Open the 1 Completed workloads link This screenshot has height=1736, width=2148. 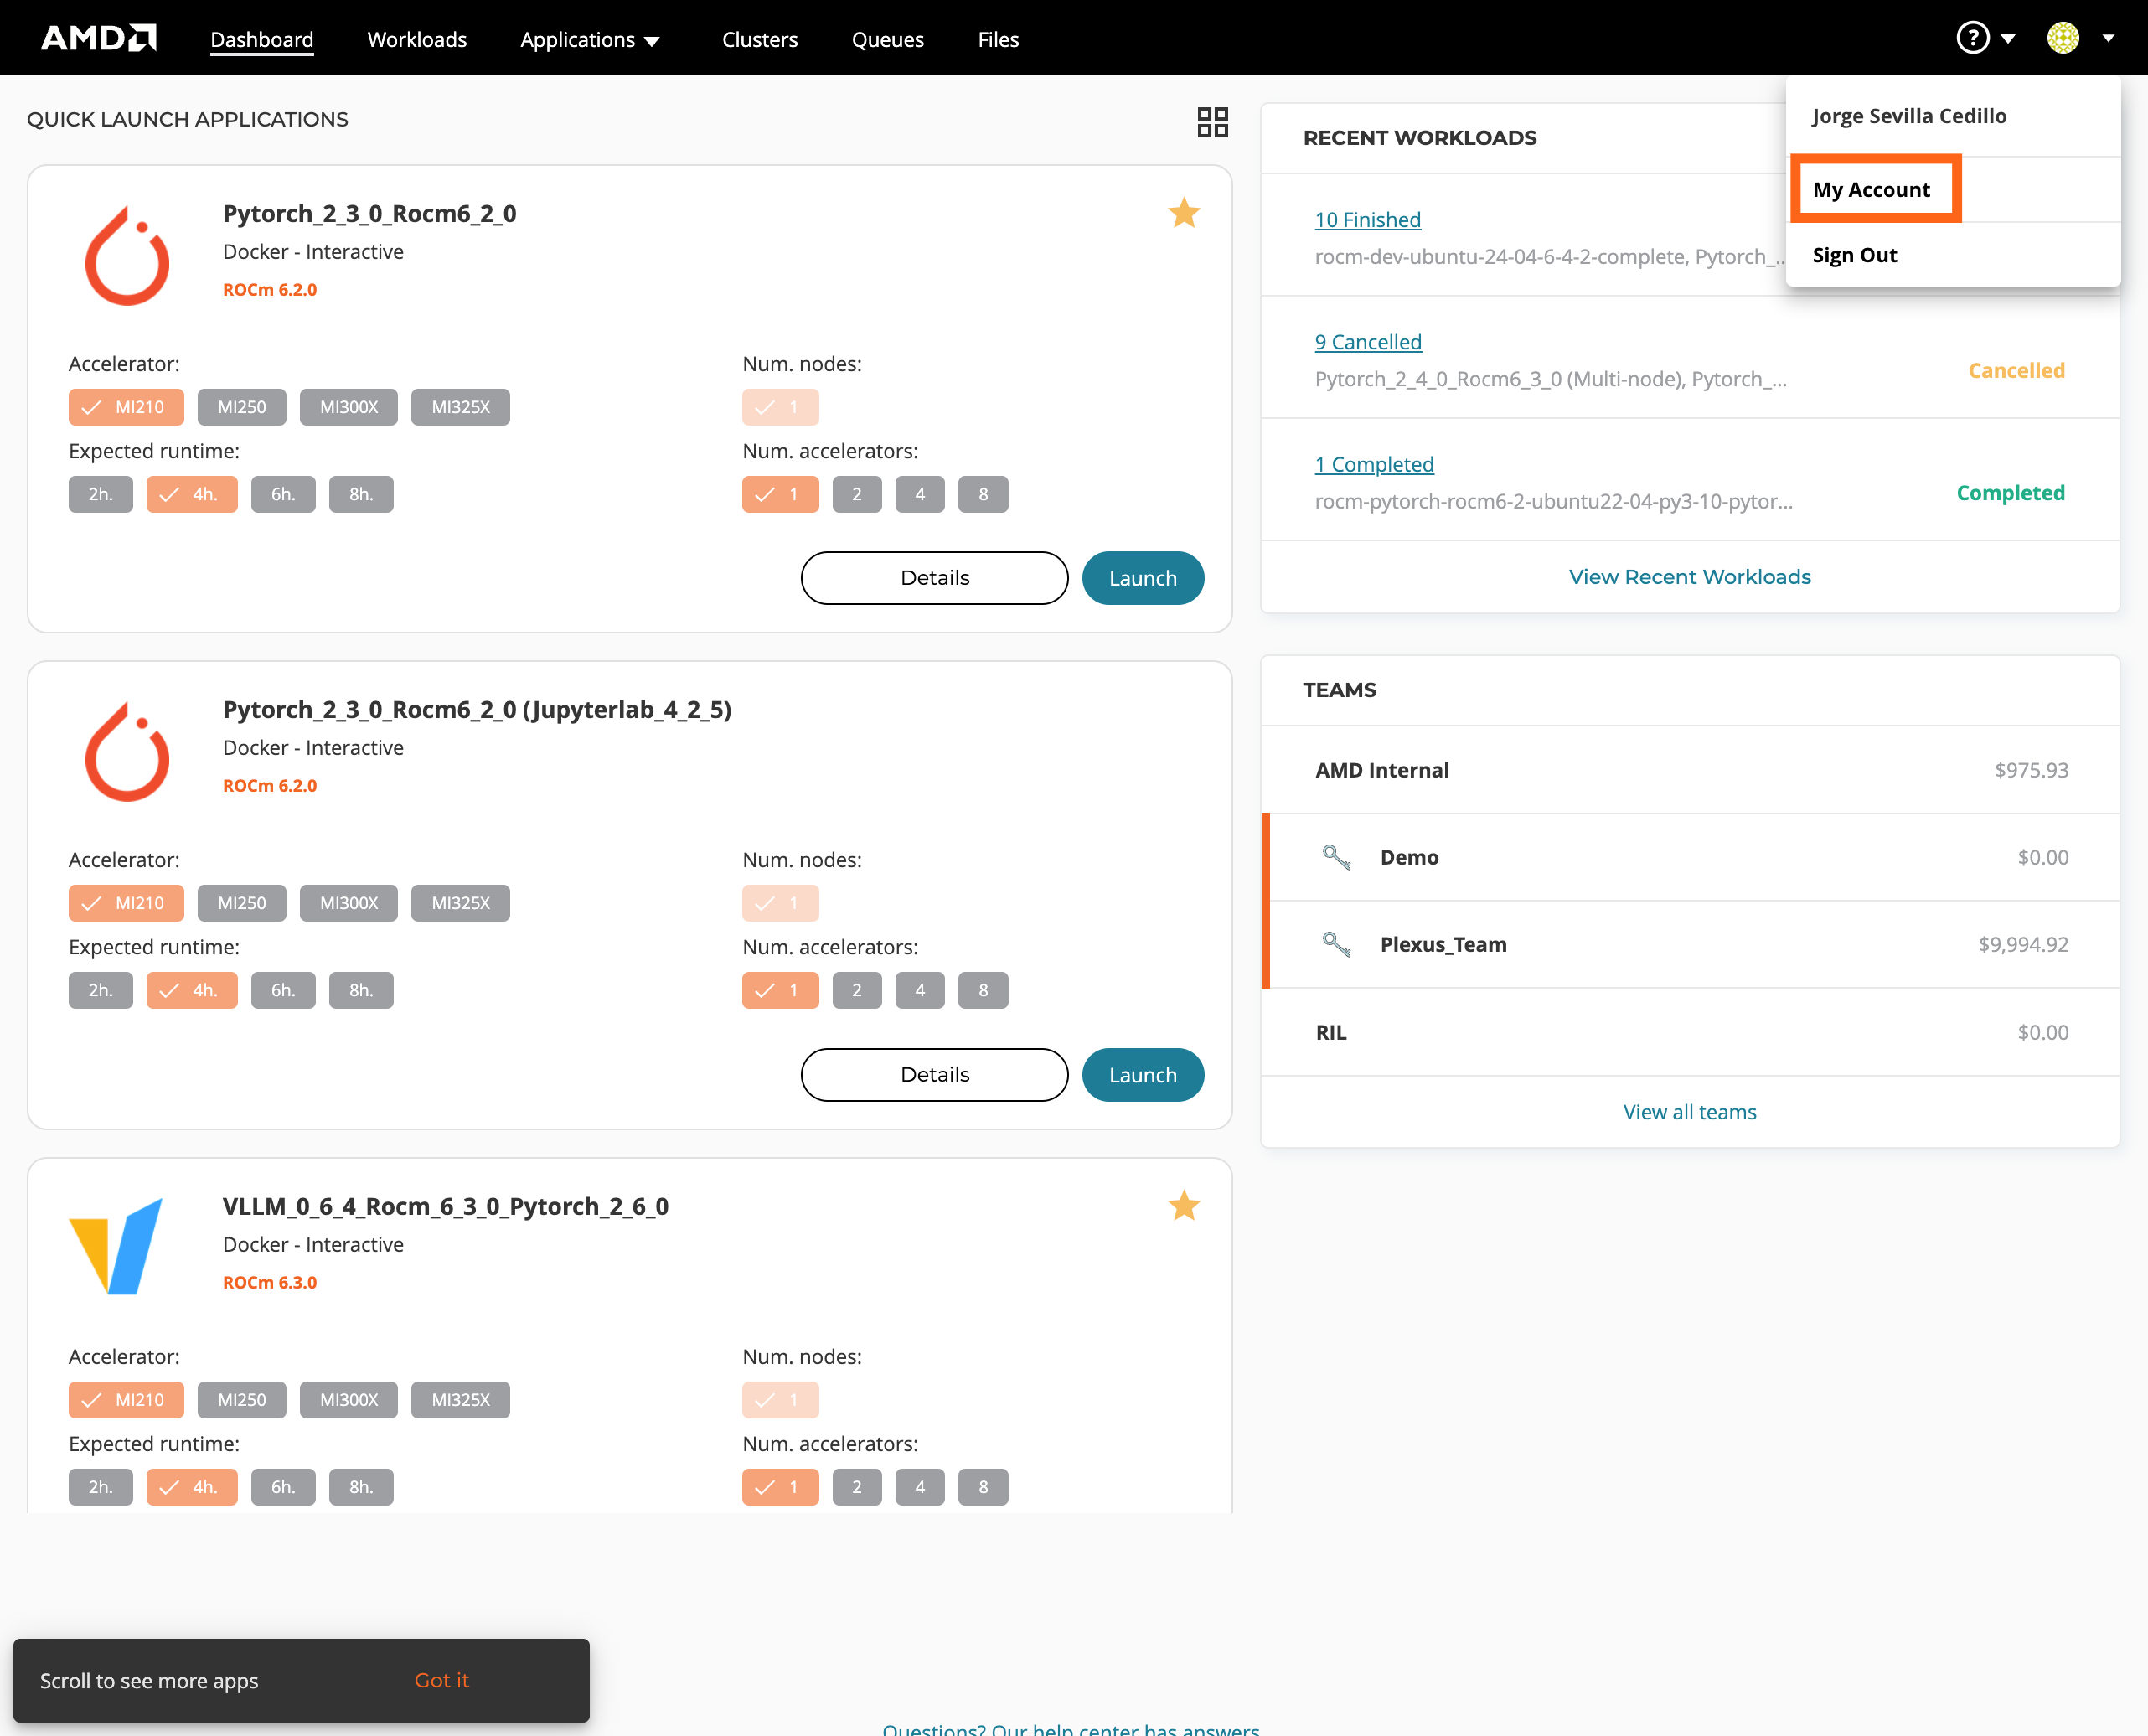1374,464
